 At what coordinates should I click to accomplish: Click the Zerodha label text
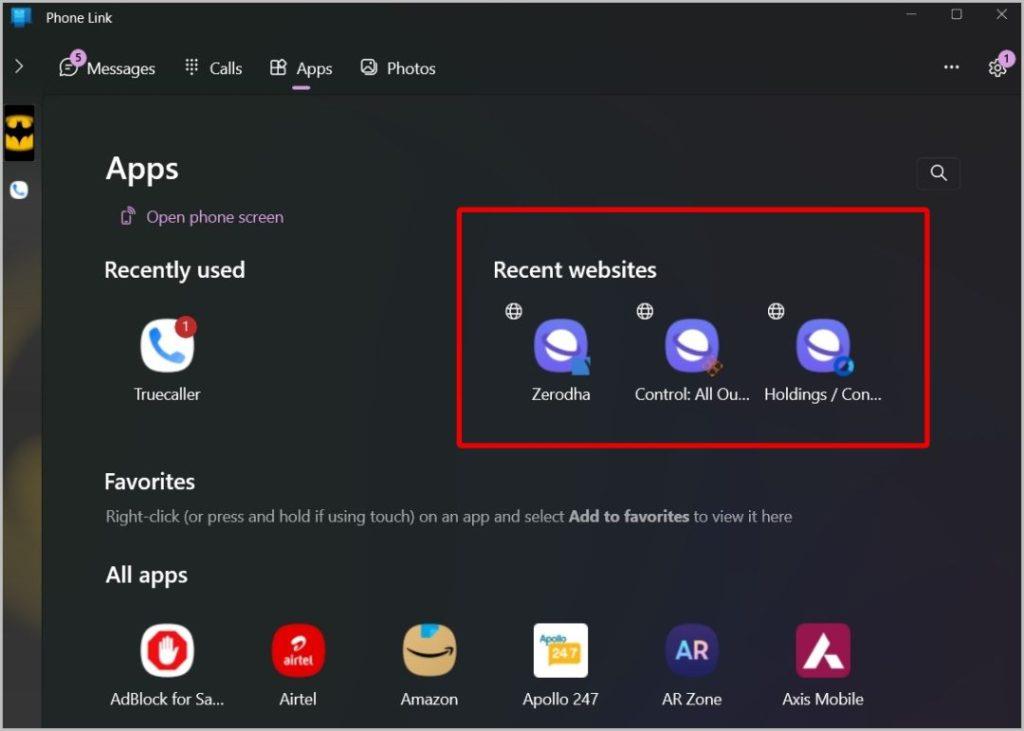click(x=561, y=395)
